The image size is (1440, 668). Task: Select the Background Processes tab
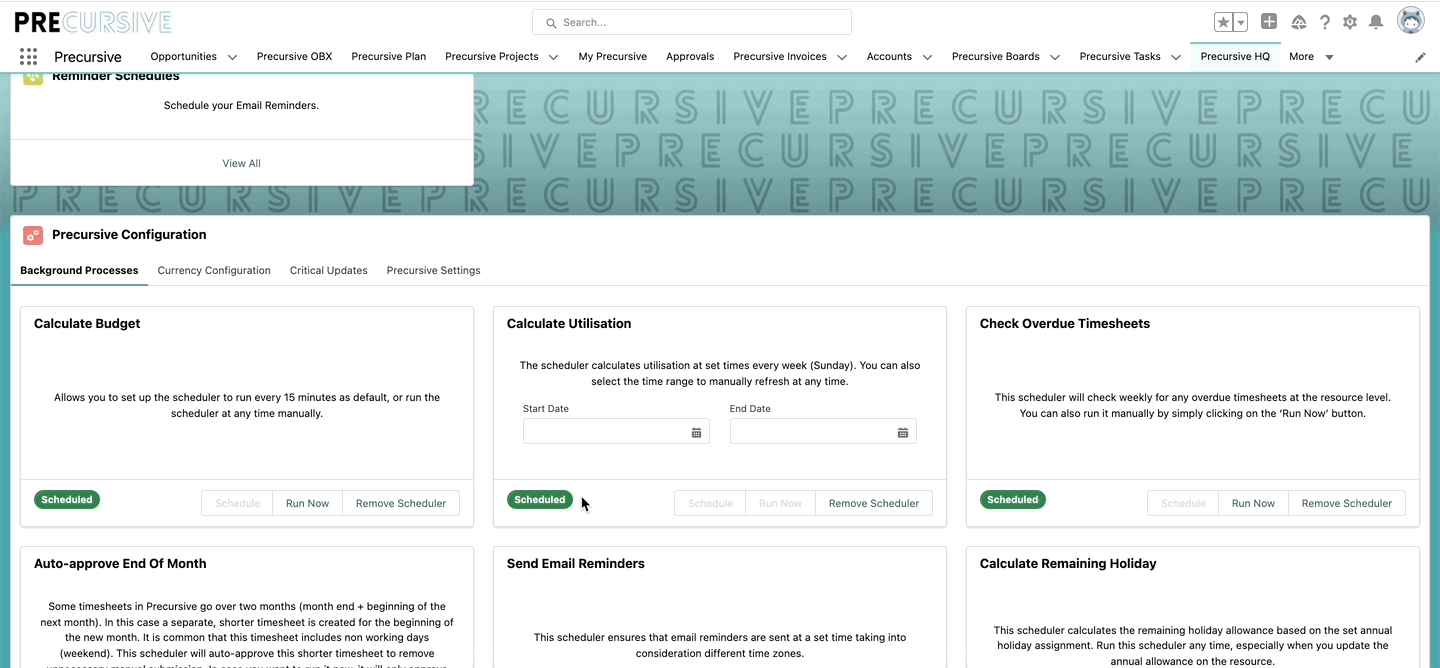click(x=79, y=270)
